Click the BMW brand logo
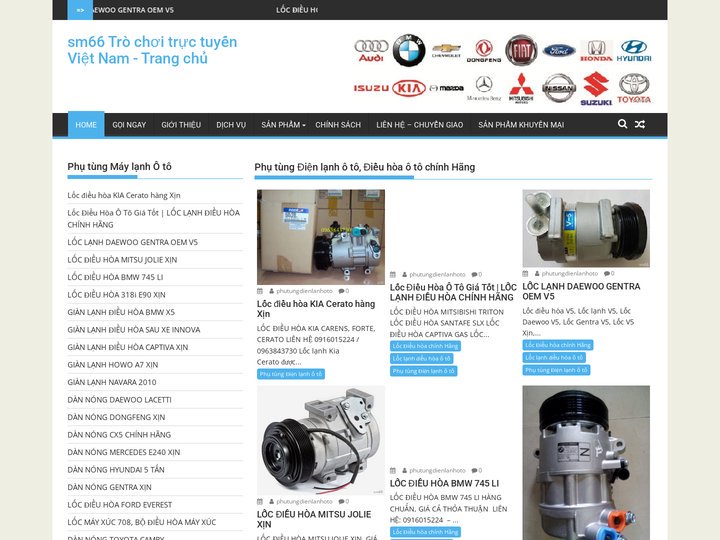The width and height of the screenshot is (720, 540). click(x=409, y=50)
